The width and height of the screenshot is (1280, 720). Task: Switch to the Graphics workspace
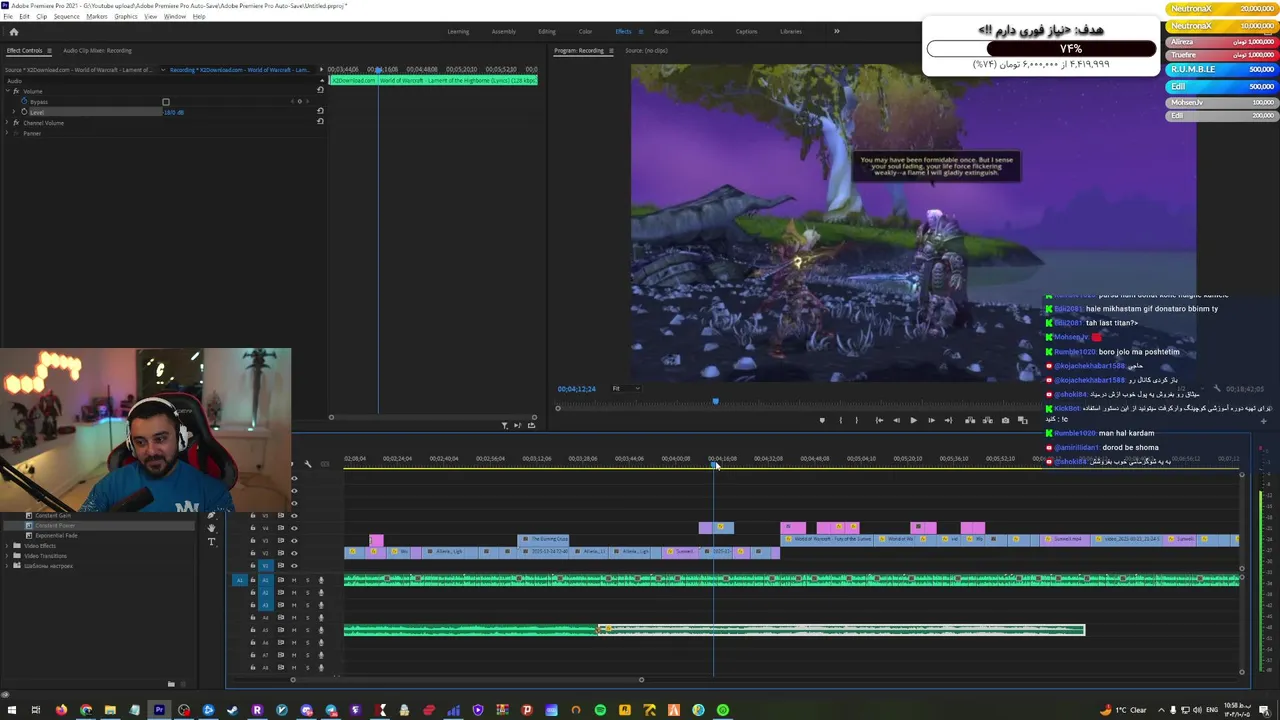702,31
